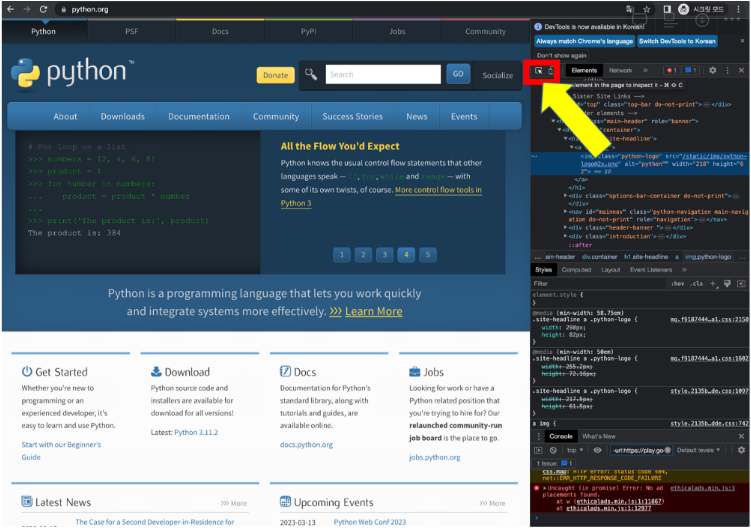Open the Event Listeners tab
The height and width of the screenshot is (528, 751).
tap(651, 270)
